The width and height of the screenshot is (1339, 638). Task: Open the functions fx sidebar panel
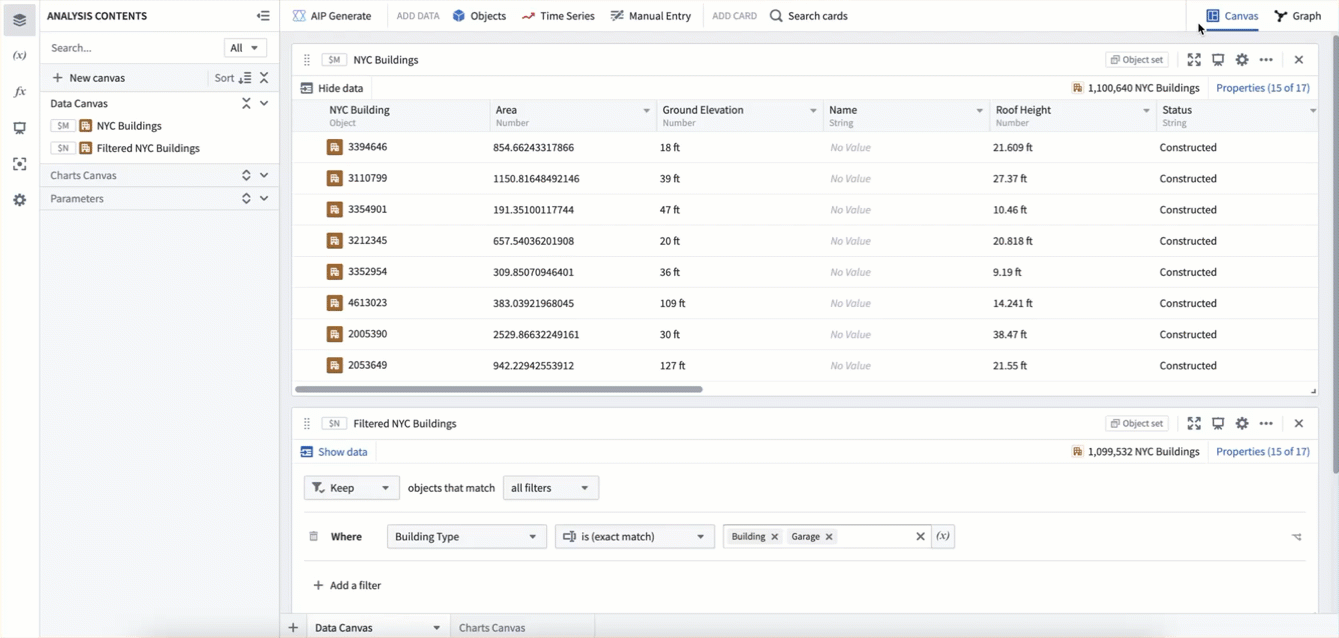19,92
